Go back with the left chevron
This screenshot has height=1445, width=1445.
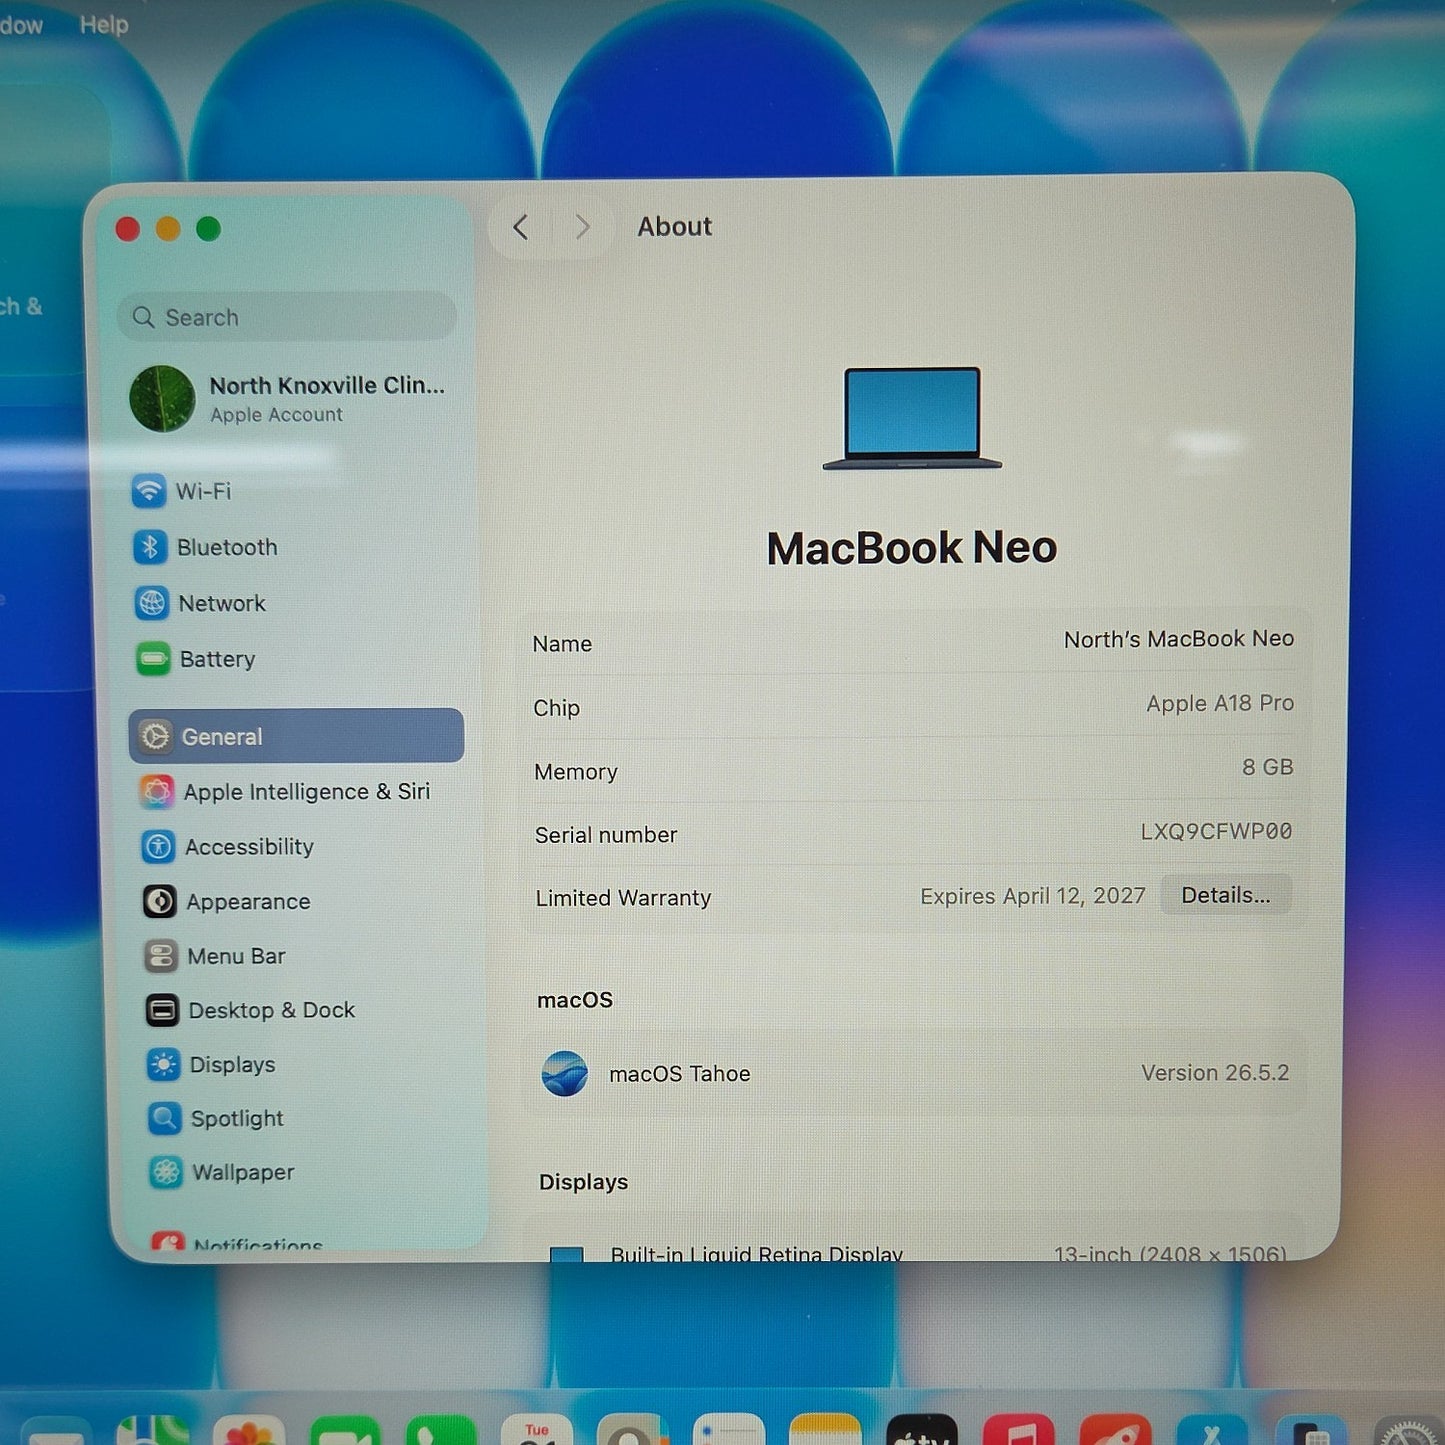(520, 227)
